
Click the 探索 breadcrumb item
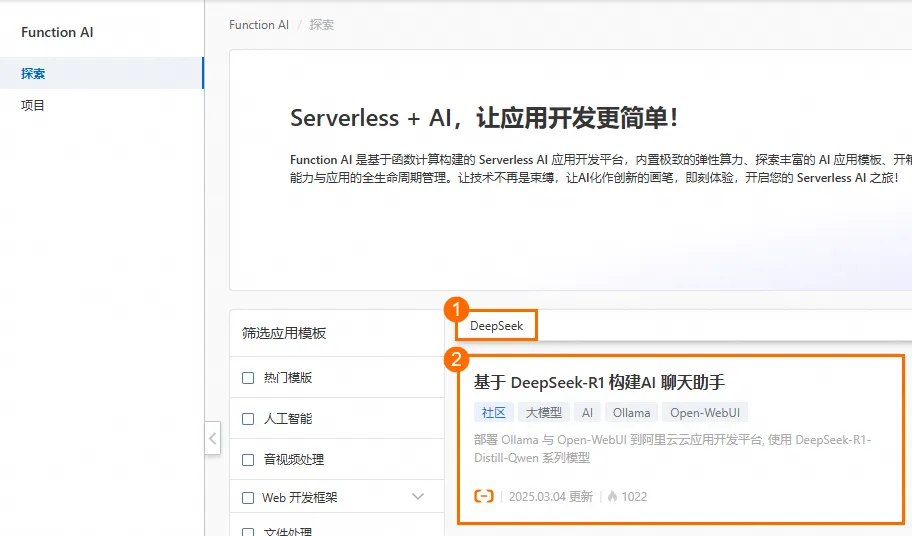pos(322,25)
